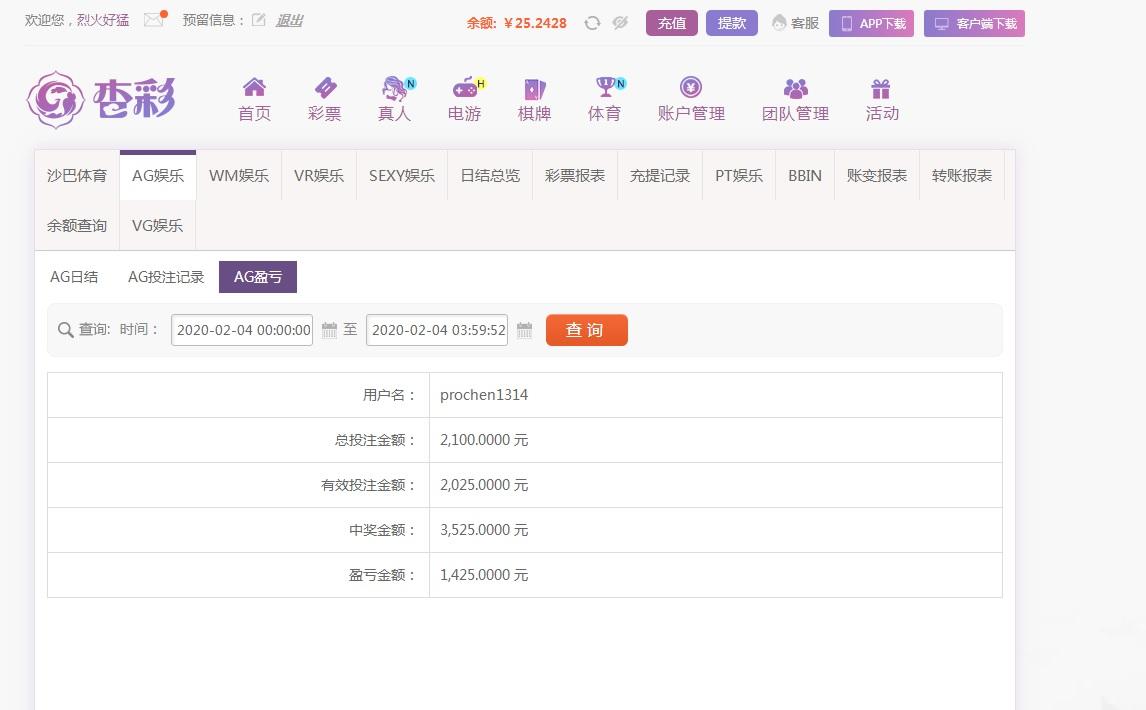This screenshot has height=710, width=1146.
Task: Open the message envelope with notification dot
Action: [x=152, y=17]
